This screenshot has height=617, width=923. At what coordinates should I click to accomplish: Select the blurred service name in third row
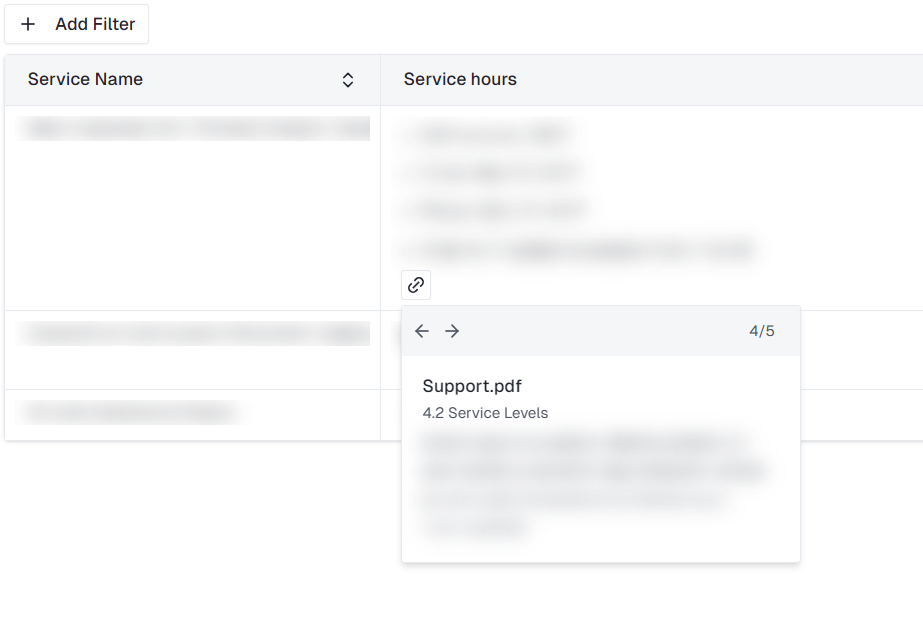[130, 411]
